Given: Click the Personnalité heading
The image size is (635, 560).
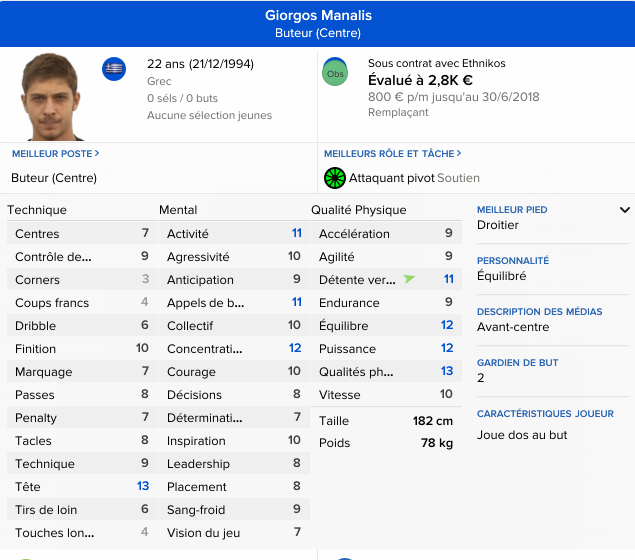Looking at the screenshot, I should coord(513,261).
